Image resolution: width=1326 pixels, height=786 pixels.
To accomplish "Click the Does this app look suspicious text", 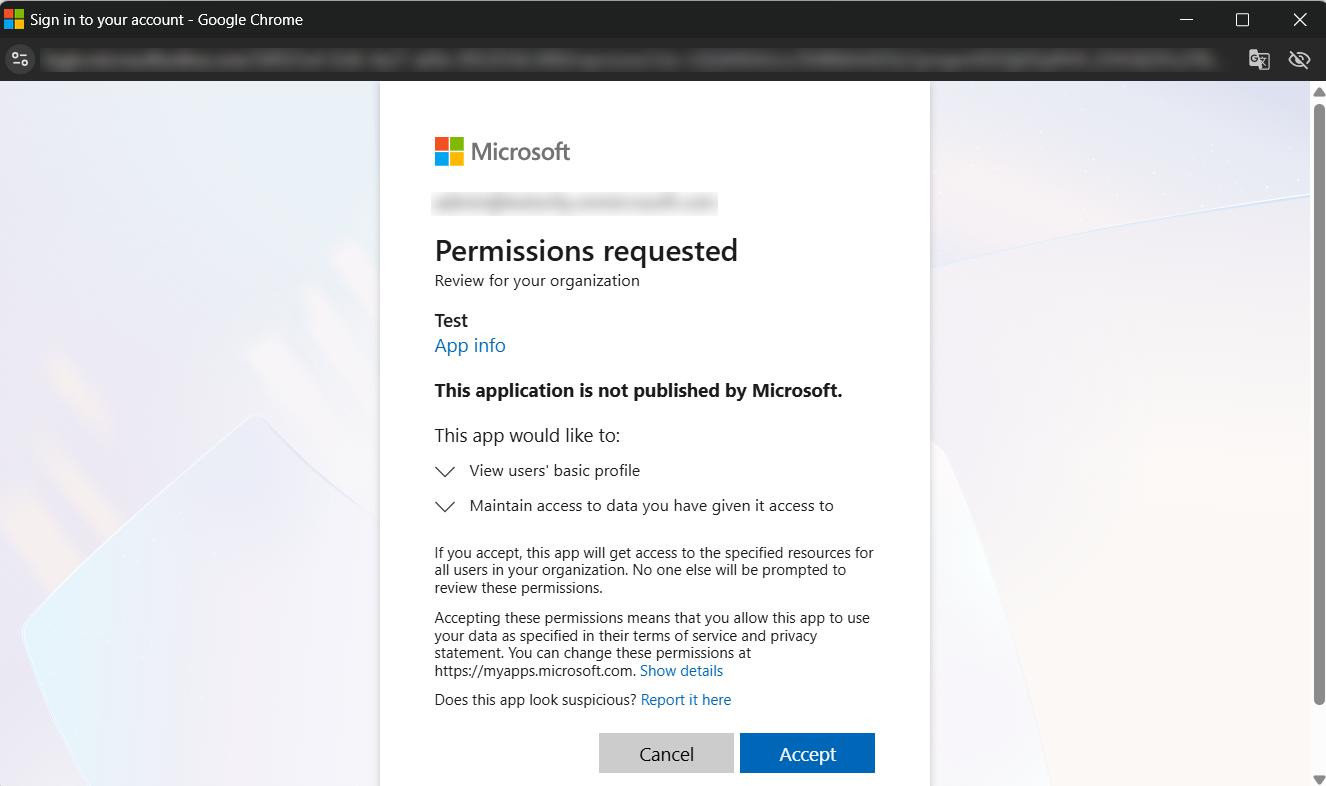I will point(535,700).
